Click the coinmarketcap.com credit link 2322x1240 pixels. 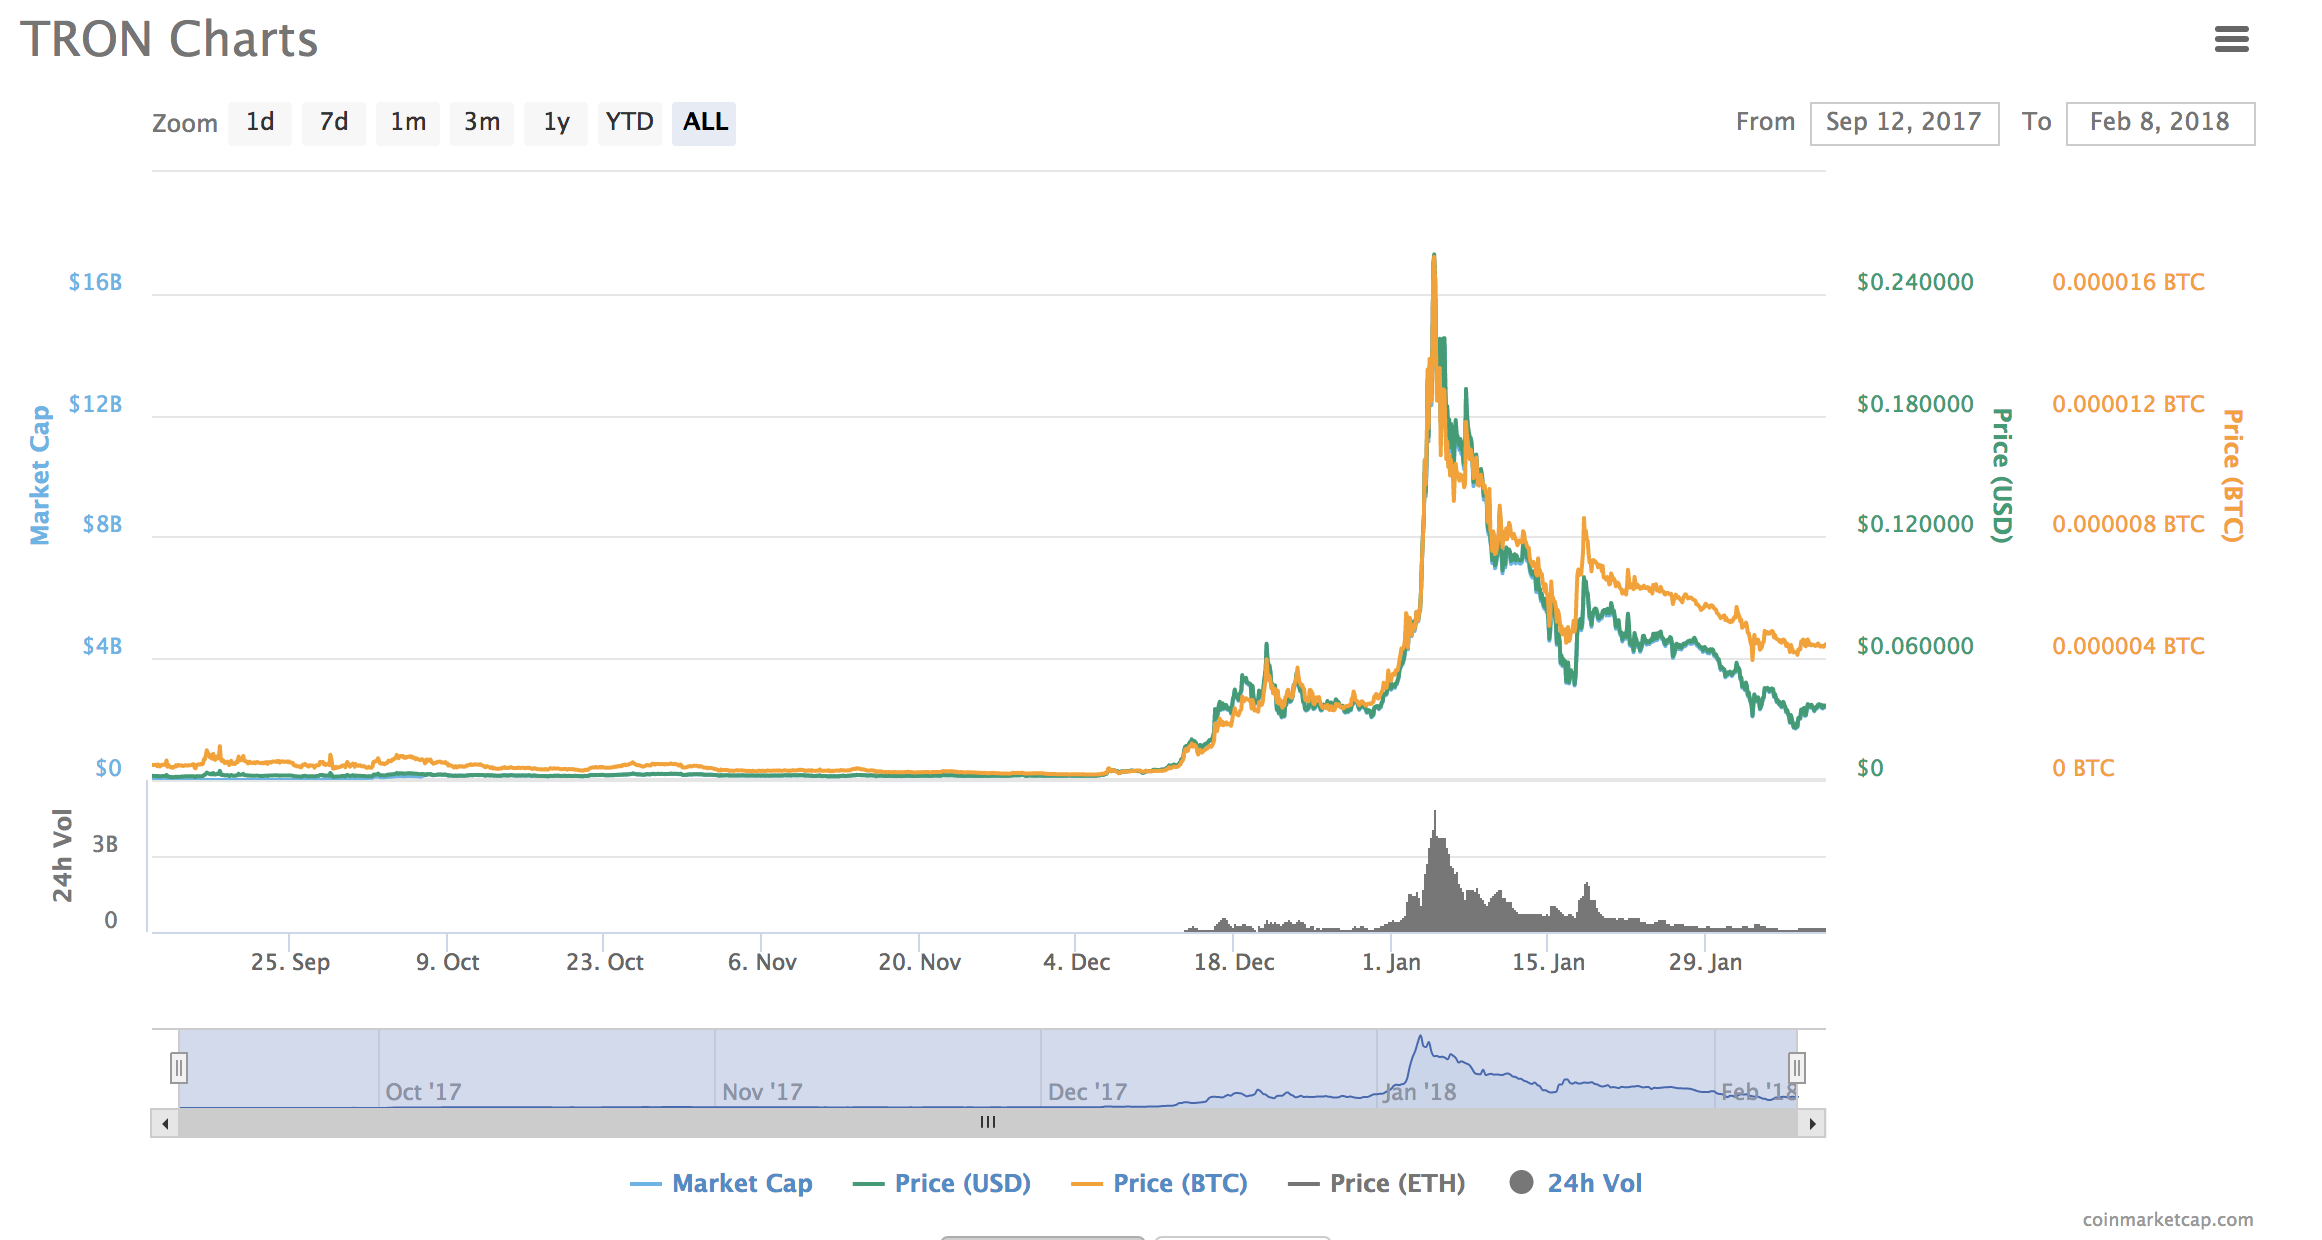(x=2168, y=1219)
